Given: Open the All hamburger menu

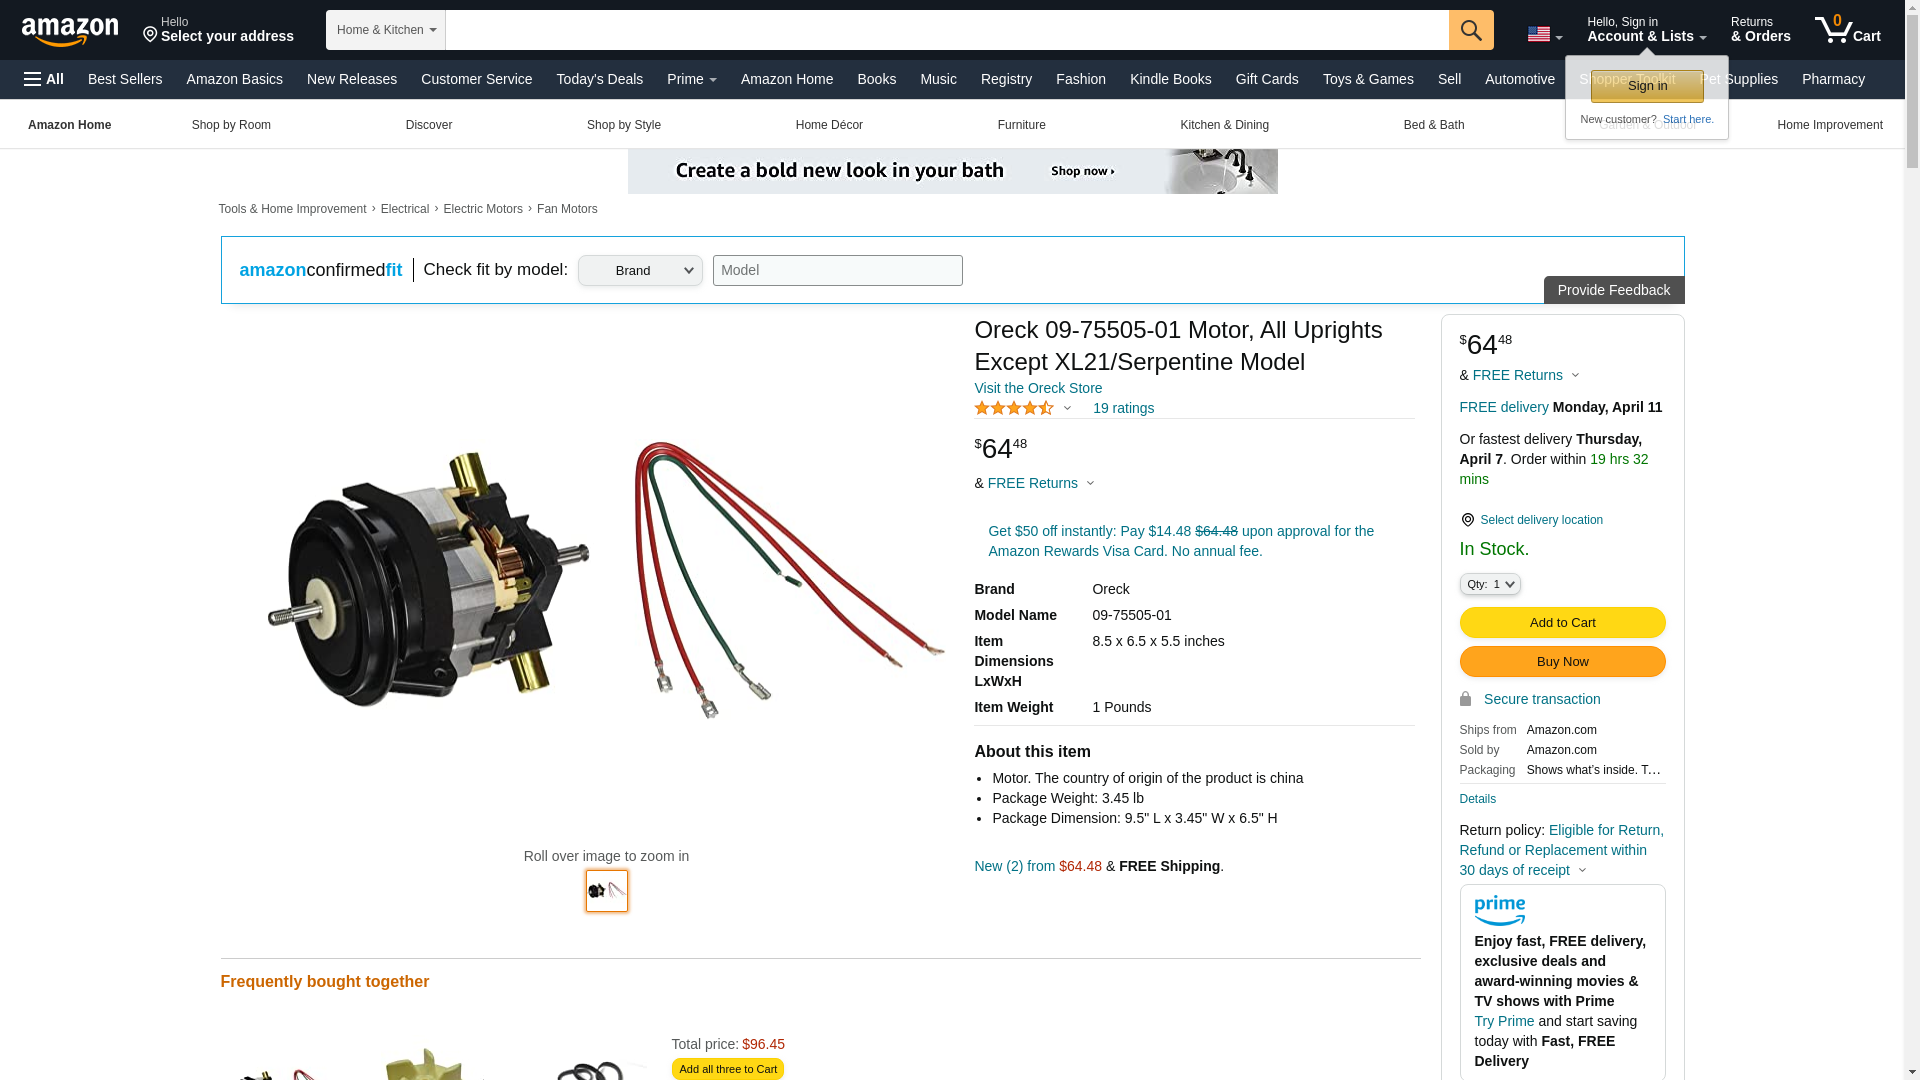Looking at the screenshot, I should 44,79.
